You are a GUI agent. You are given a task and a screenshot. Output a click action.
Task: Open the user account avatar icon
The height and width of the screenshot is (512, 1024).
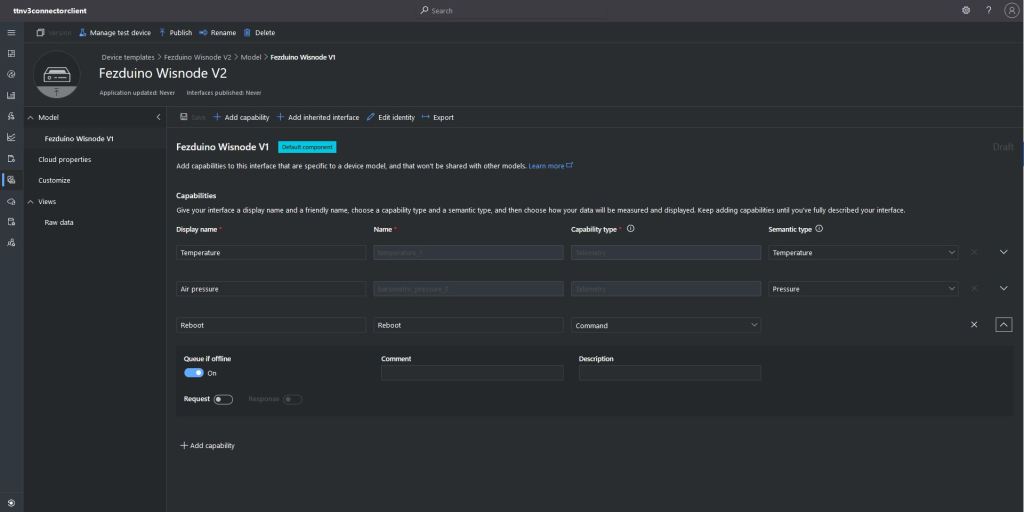pyautogui.click(x=1010, y=10)
